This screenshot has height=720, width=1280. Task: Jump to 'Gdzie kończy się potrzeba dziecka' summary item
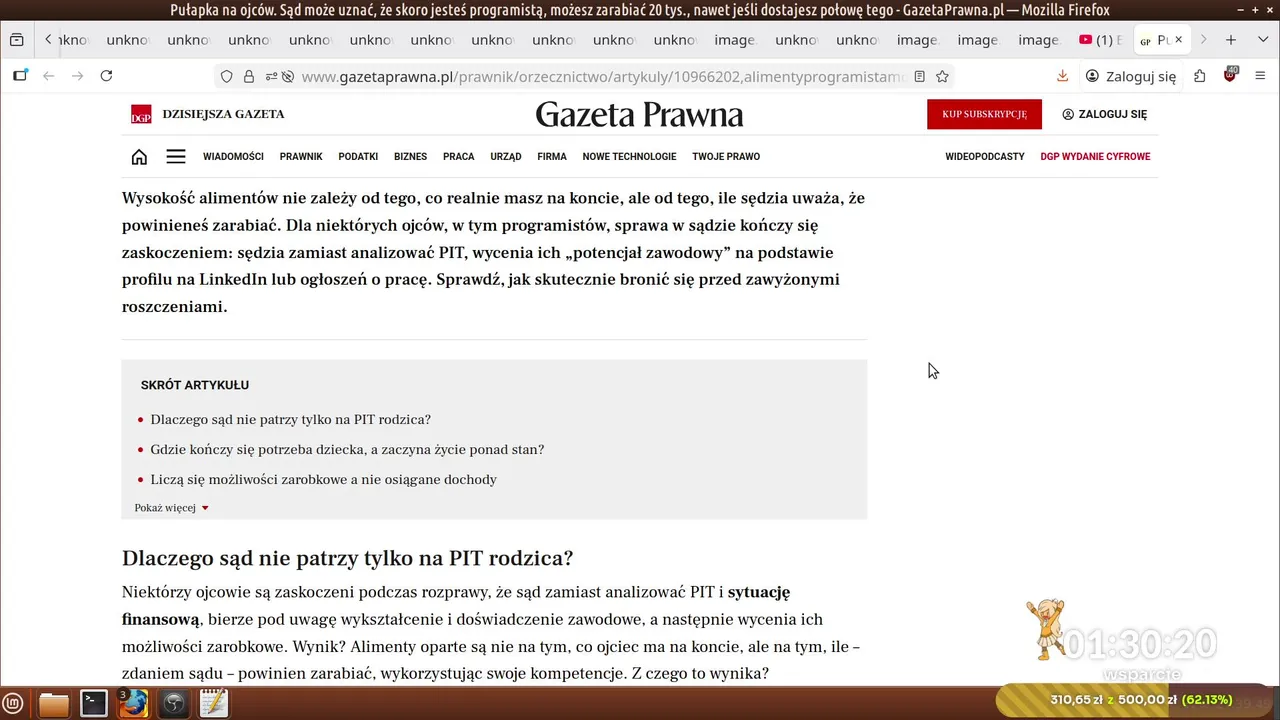click(347, 450)
